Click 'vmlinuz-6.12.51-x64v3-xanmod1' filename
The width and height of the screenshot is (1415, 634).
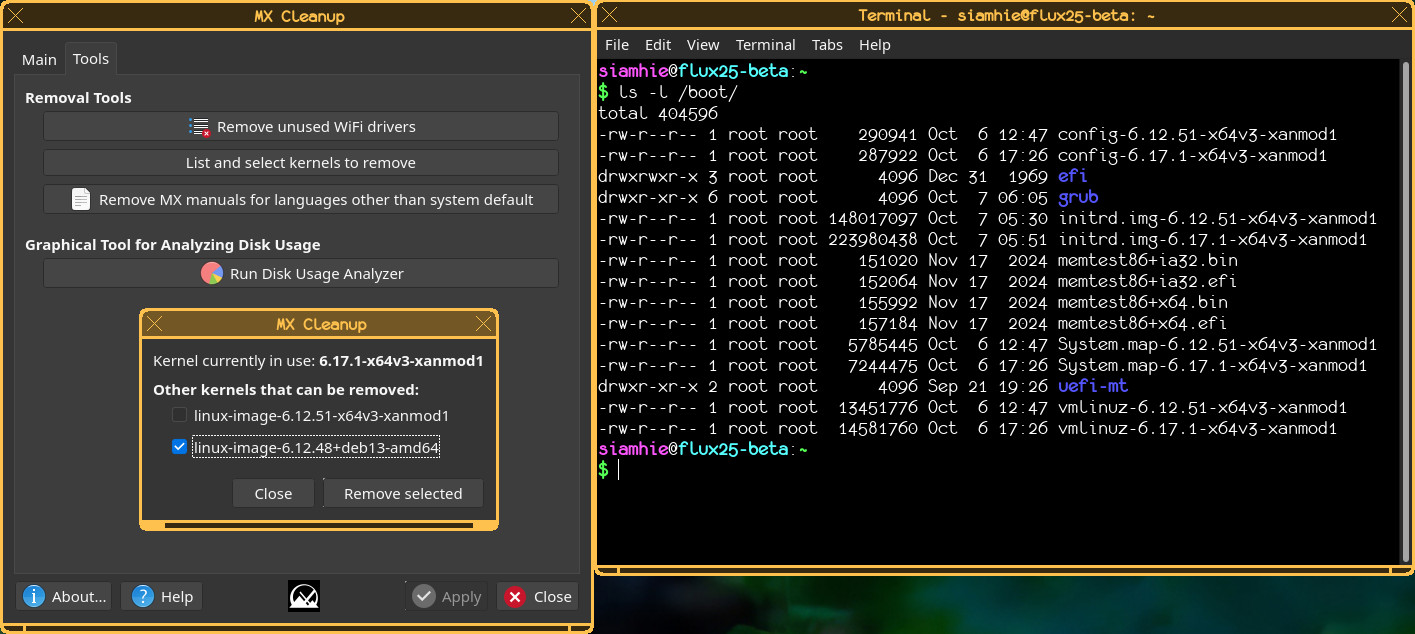point(1202,407)
